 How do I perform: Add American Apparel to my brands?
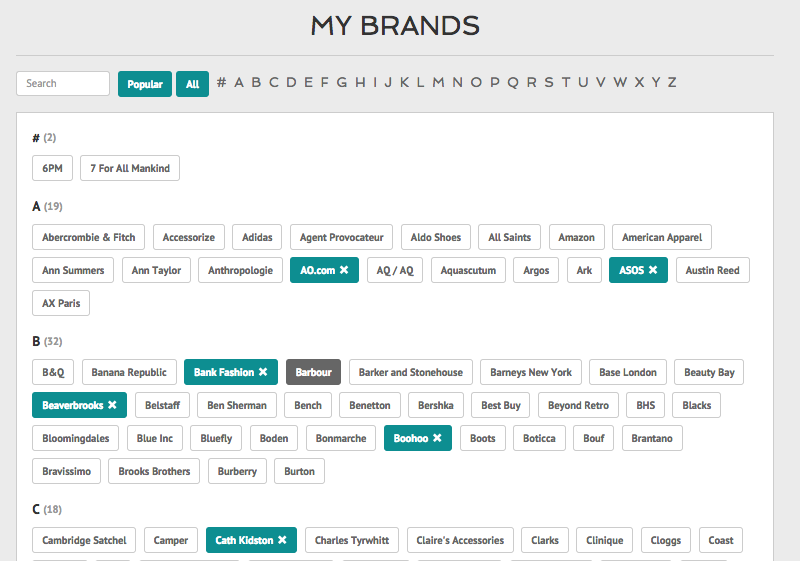pyautogui.click(x=662, y=237)
